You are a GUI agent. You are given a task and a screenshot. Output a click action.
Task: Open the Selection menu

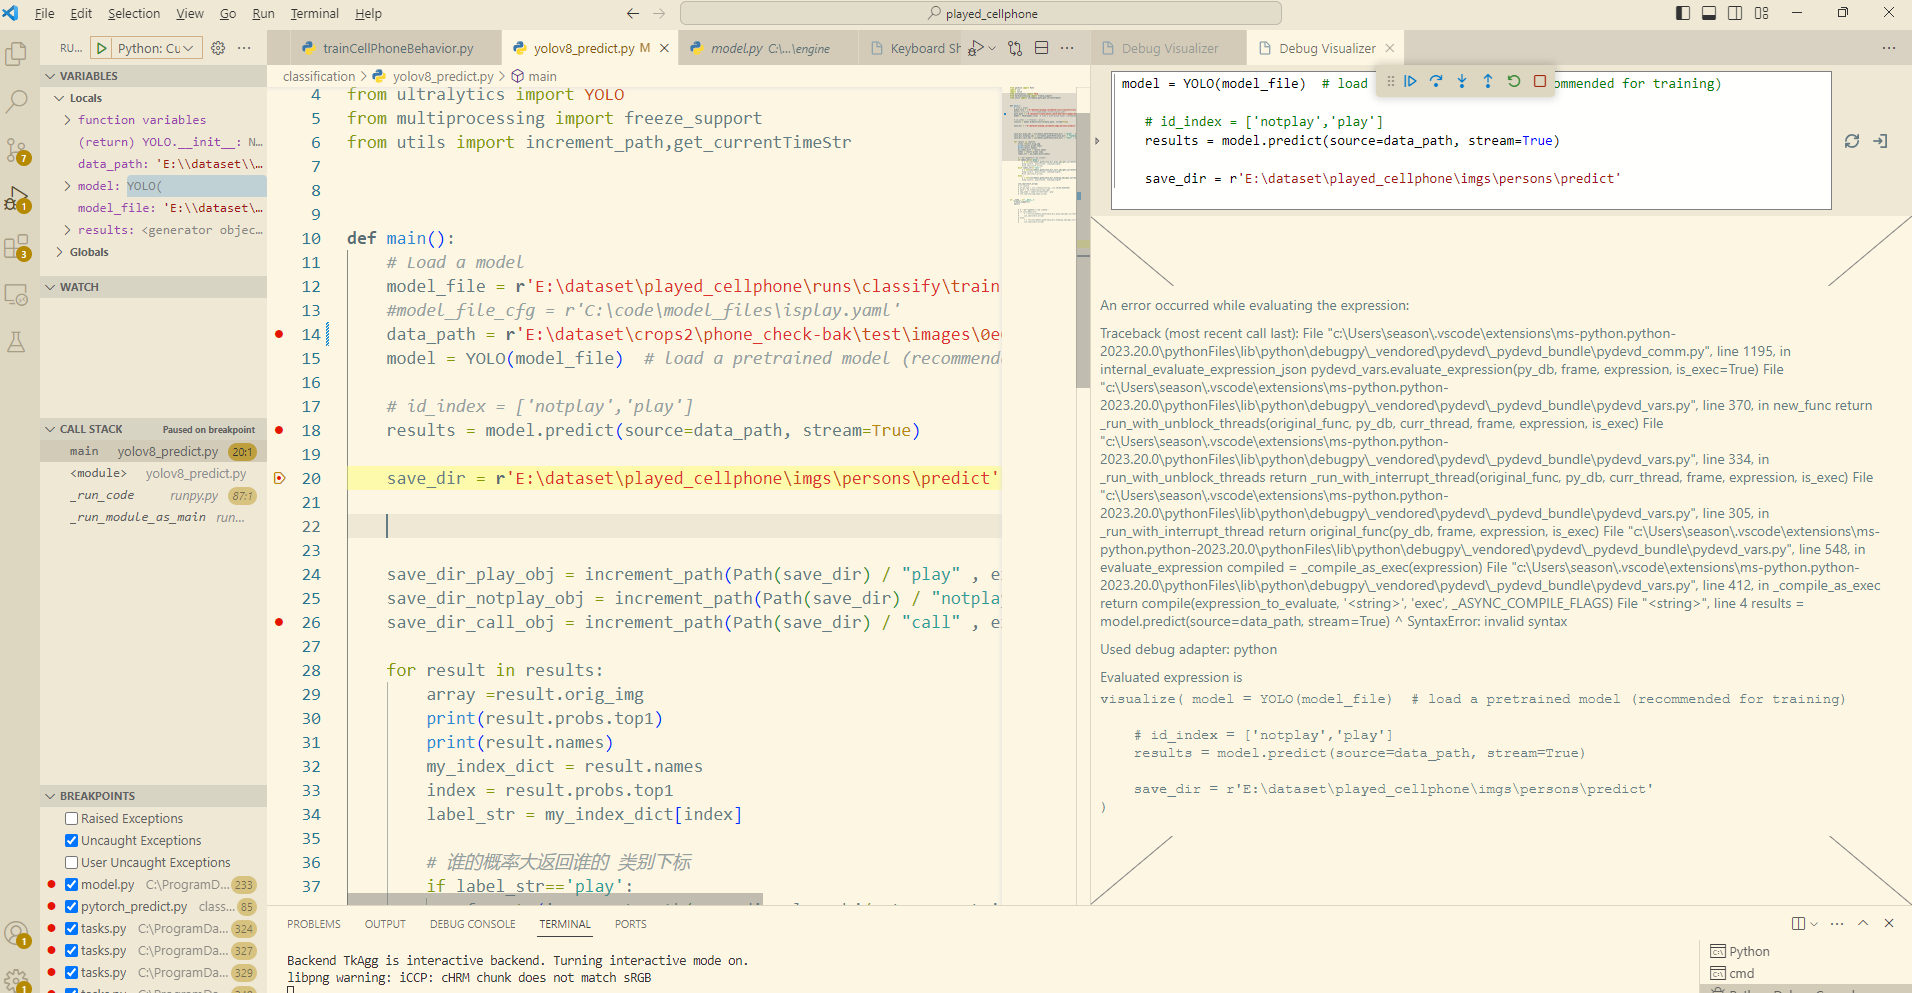click(x=134, y=13)
